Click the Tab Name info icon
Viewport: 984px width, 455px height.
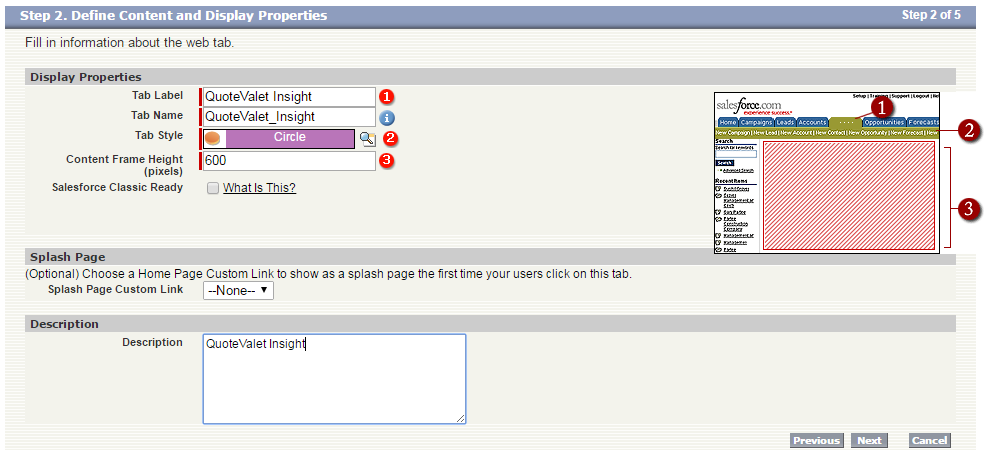(x=387, y=118)
